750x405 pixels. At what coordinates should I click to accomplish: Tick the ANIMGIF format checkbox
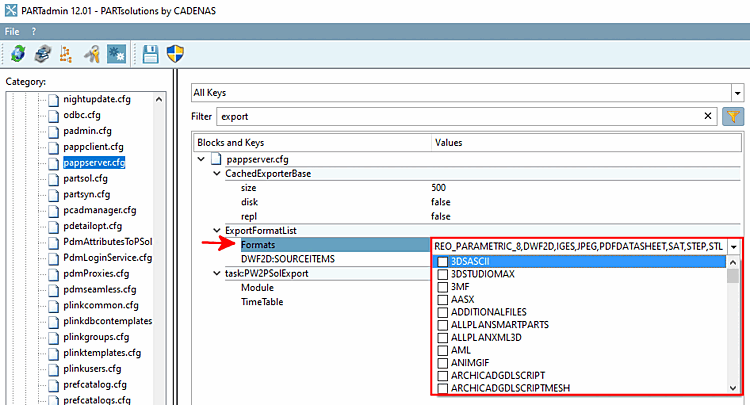[442, 363]
